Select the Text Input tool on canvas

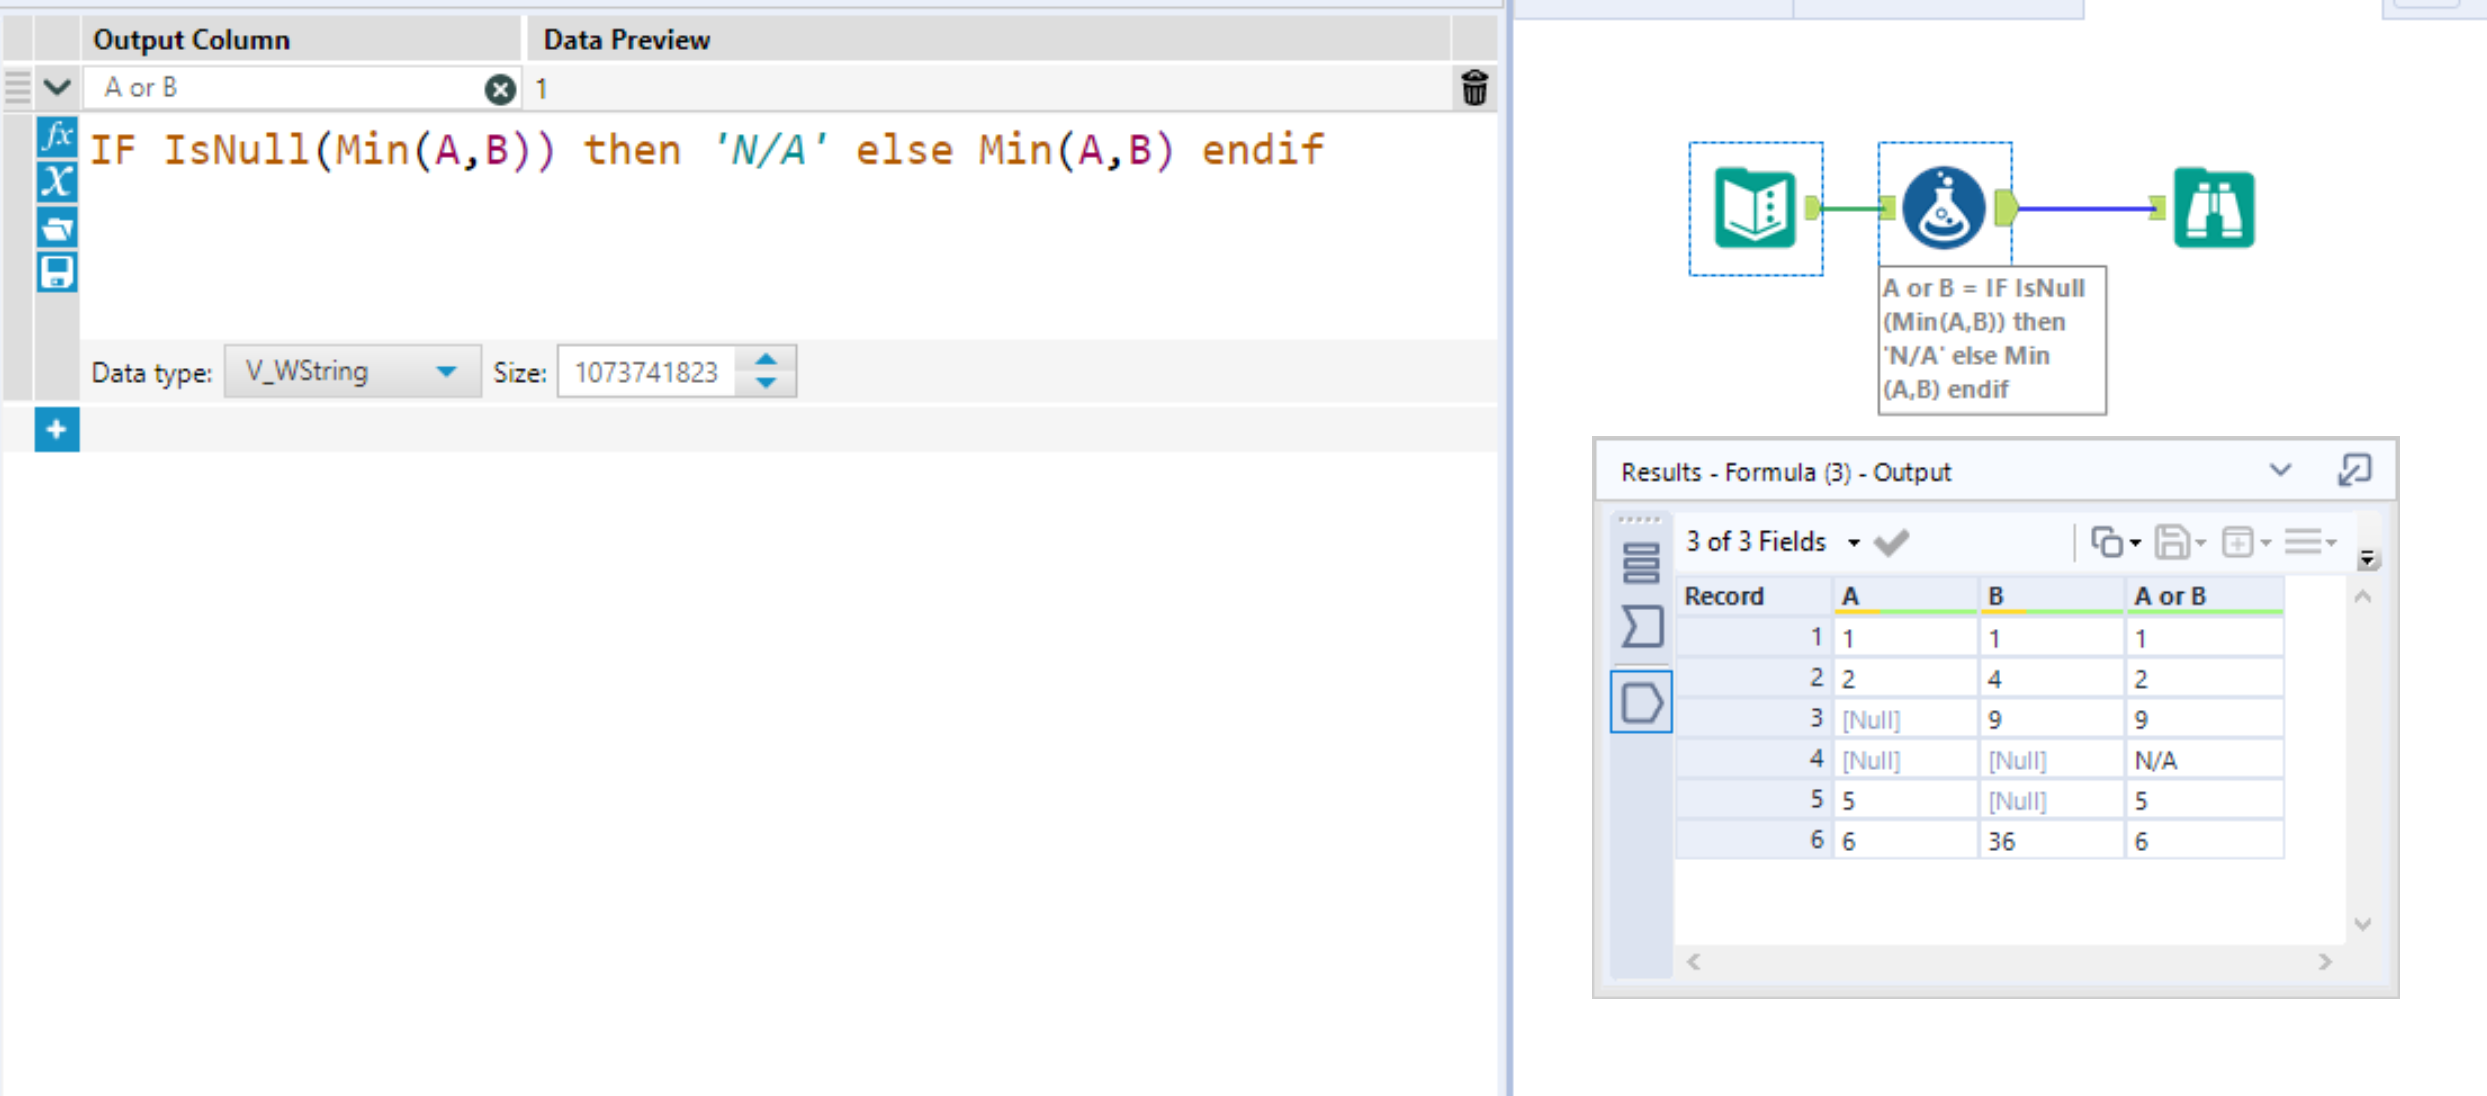tap(1755, 208)
